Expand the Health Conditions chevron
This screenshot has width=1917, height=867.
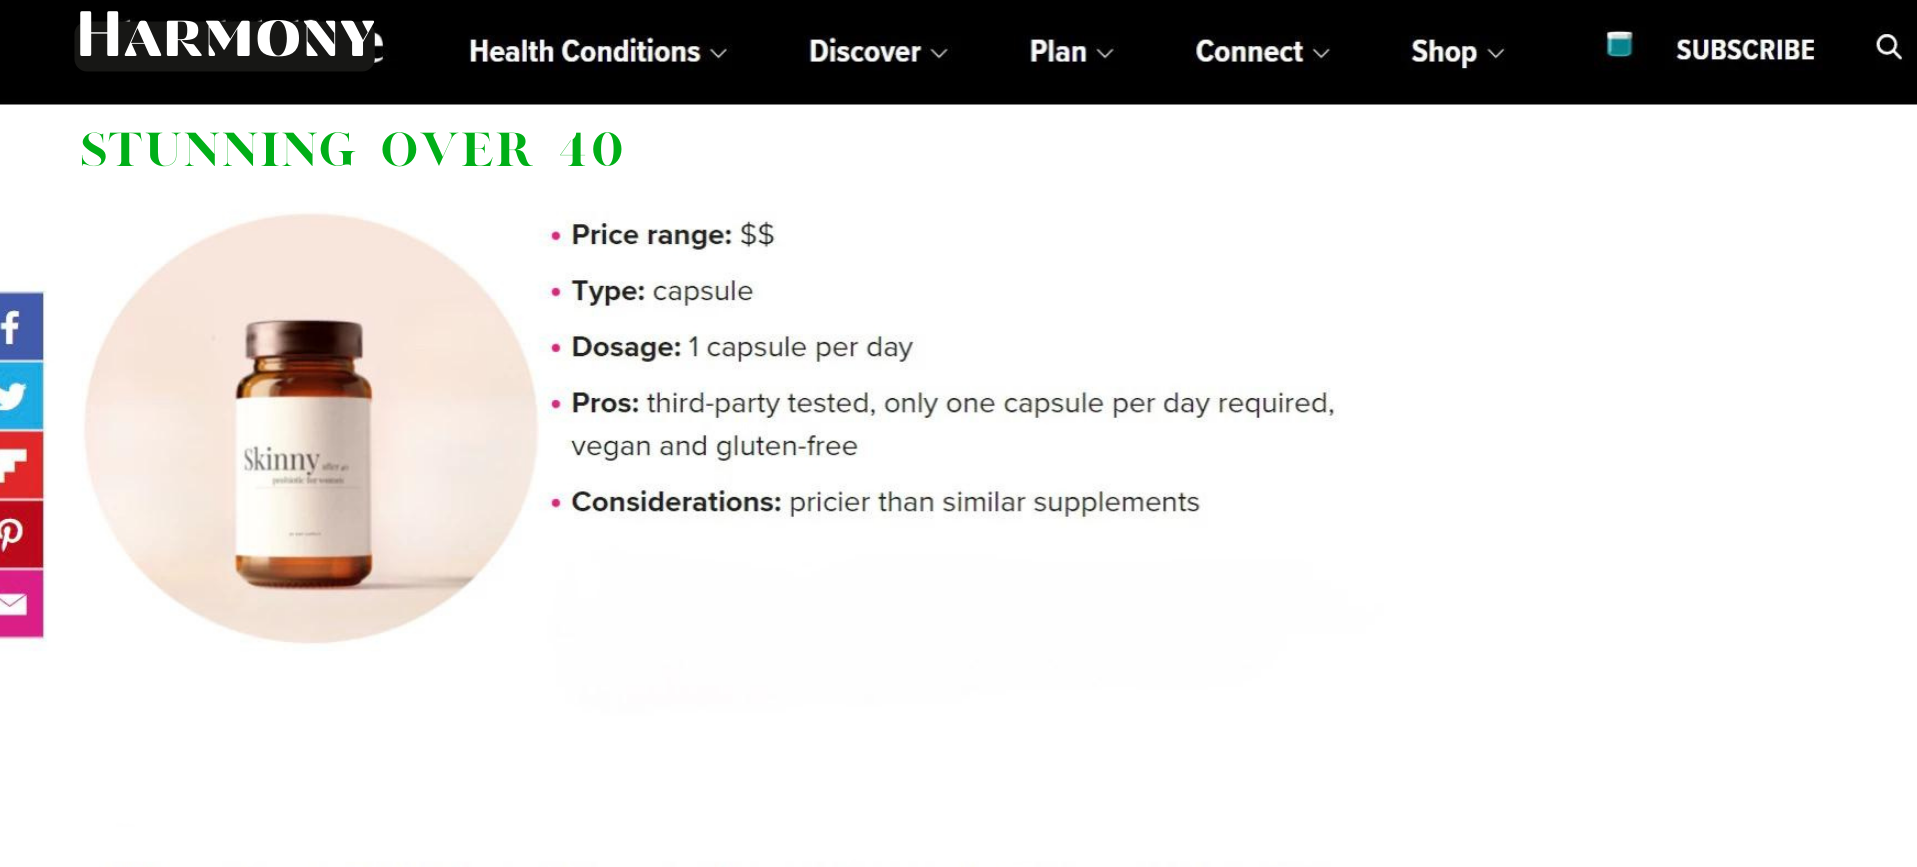tap(719, 54)
